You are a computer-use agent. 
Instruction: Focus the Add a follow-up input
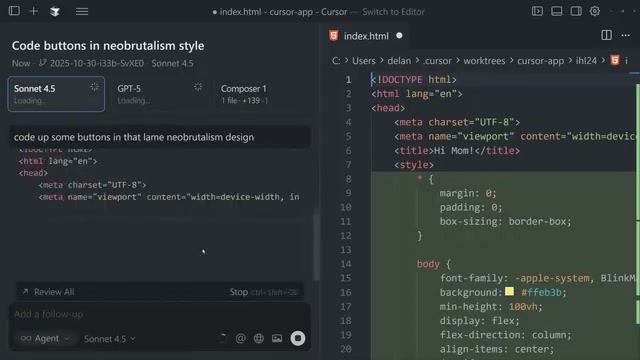[x=160, y=314]
